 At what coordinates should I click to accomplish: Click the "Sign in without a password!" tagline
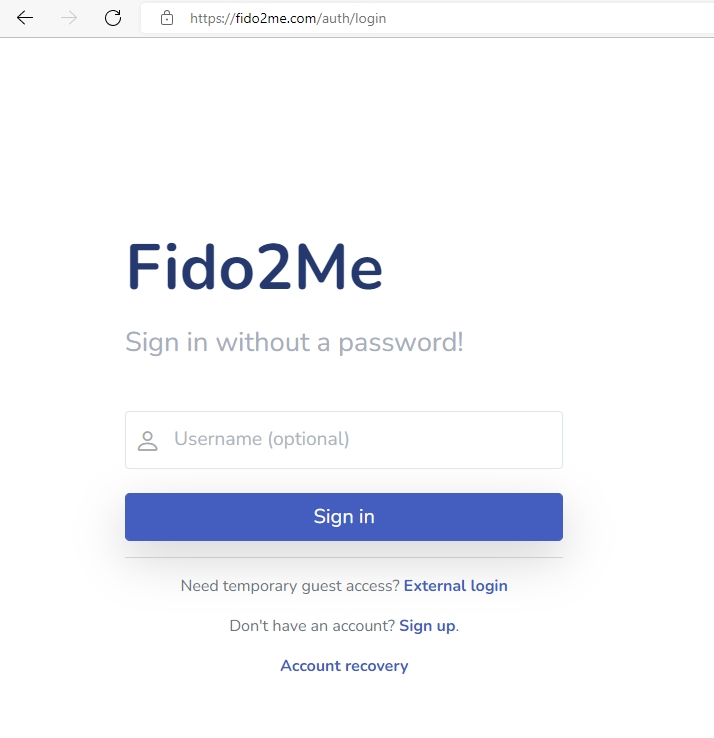294,342
